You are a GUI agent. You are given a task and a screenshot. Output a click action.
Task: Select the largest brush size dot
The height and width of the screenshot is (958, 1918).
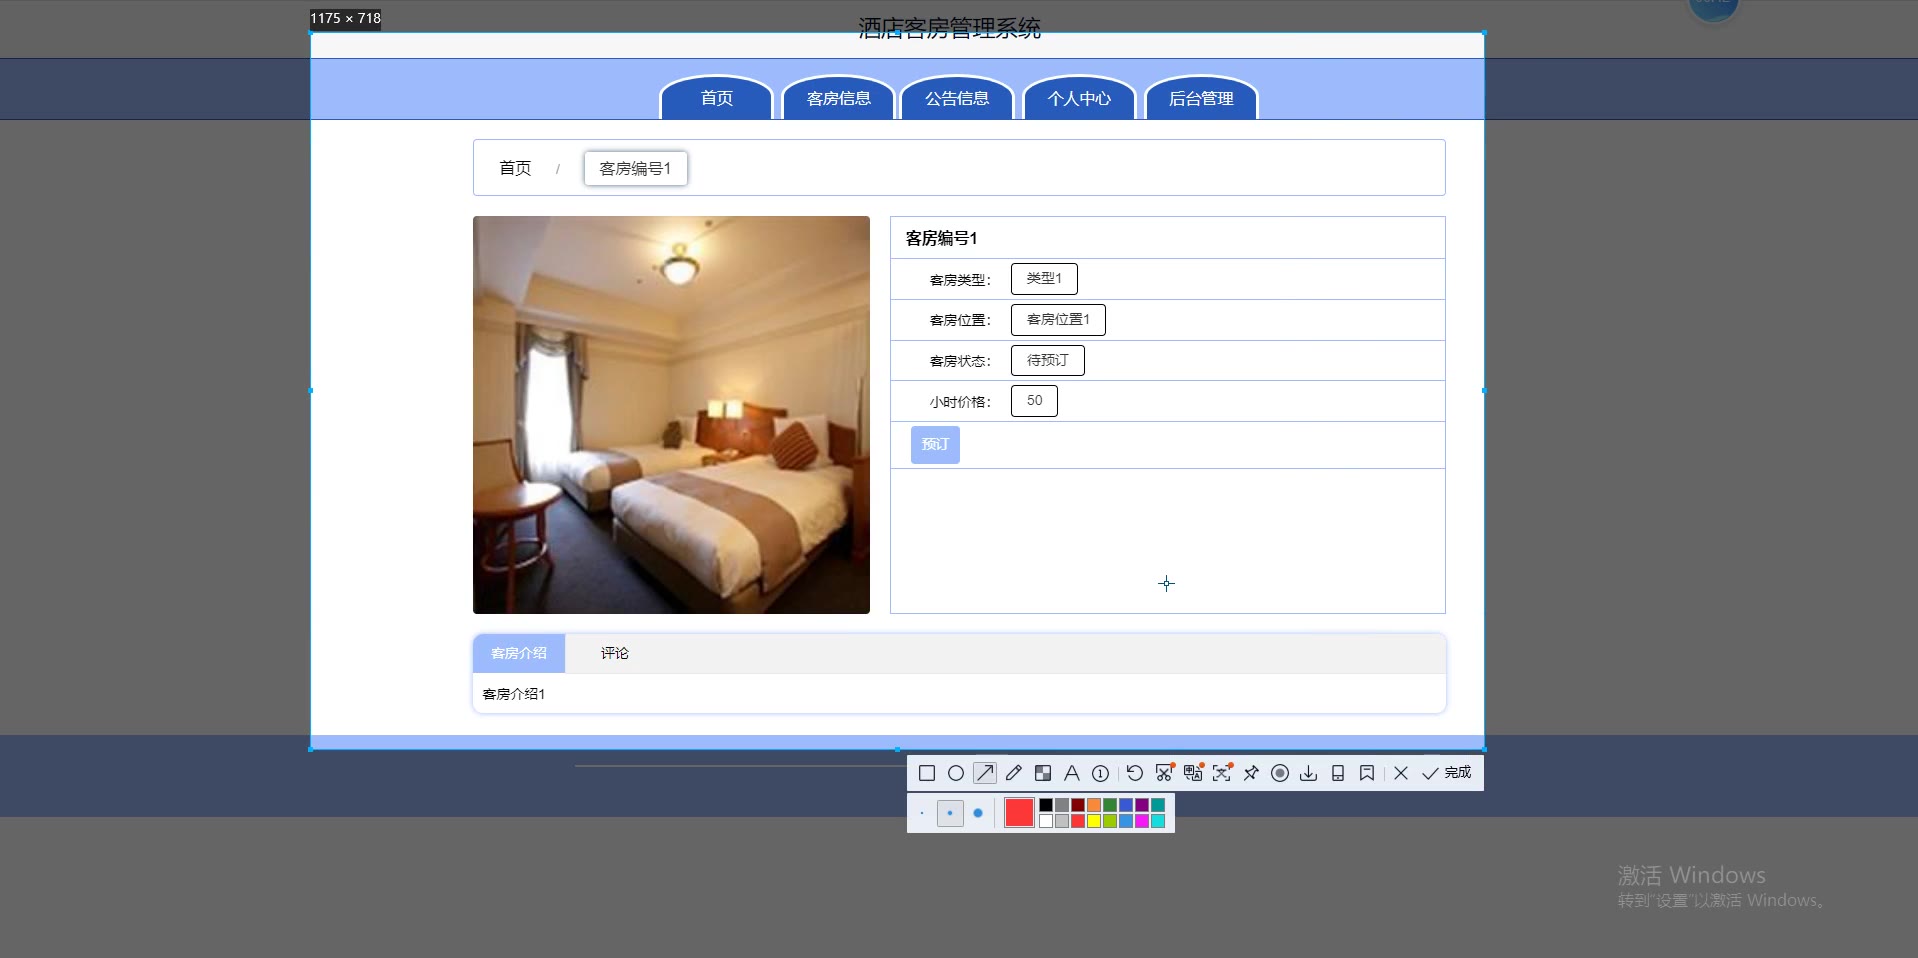(x=978, y=813)
